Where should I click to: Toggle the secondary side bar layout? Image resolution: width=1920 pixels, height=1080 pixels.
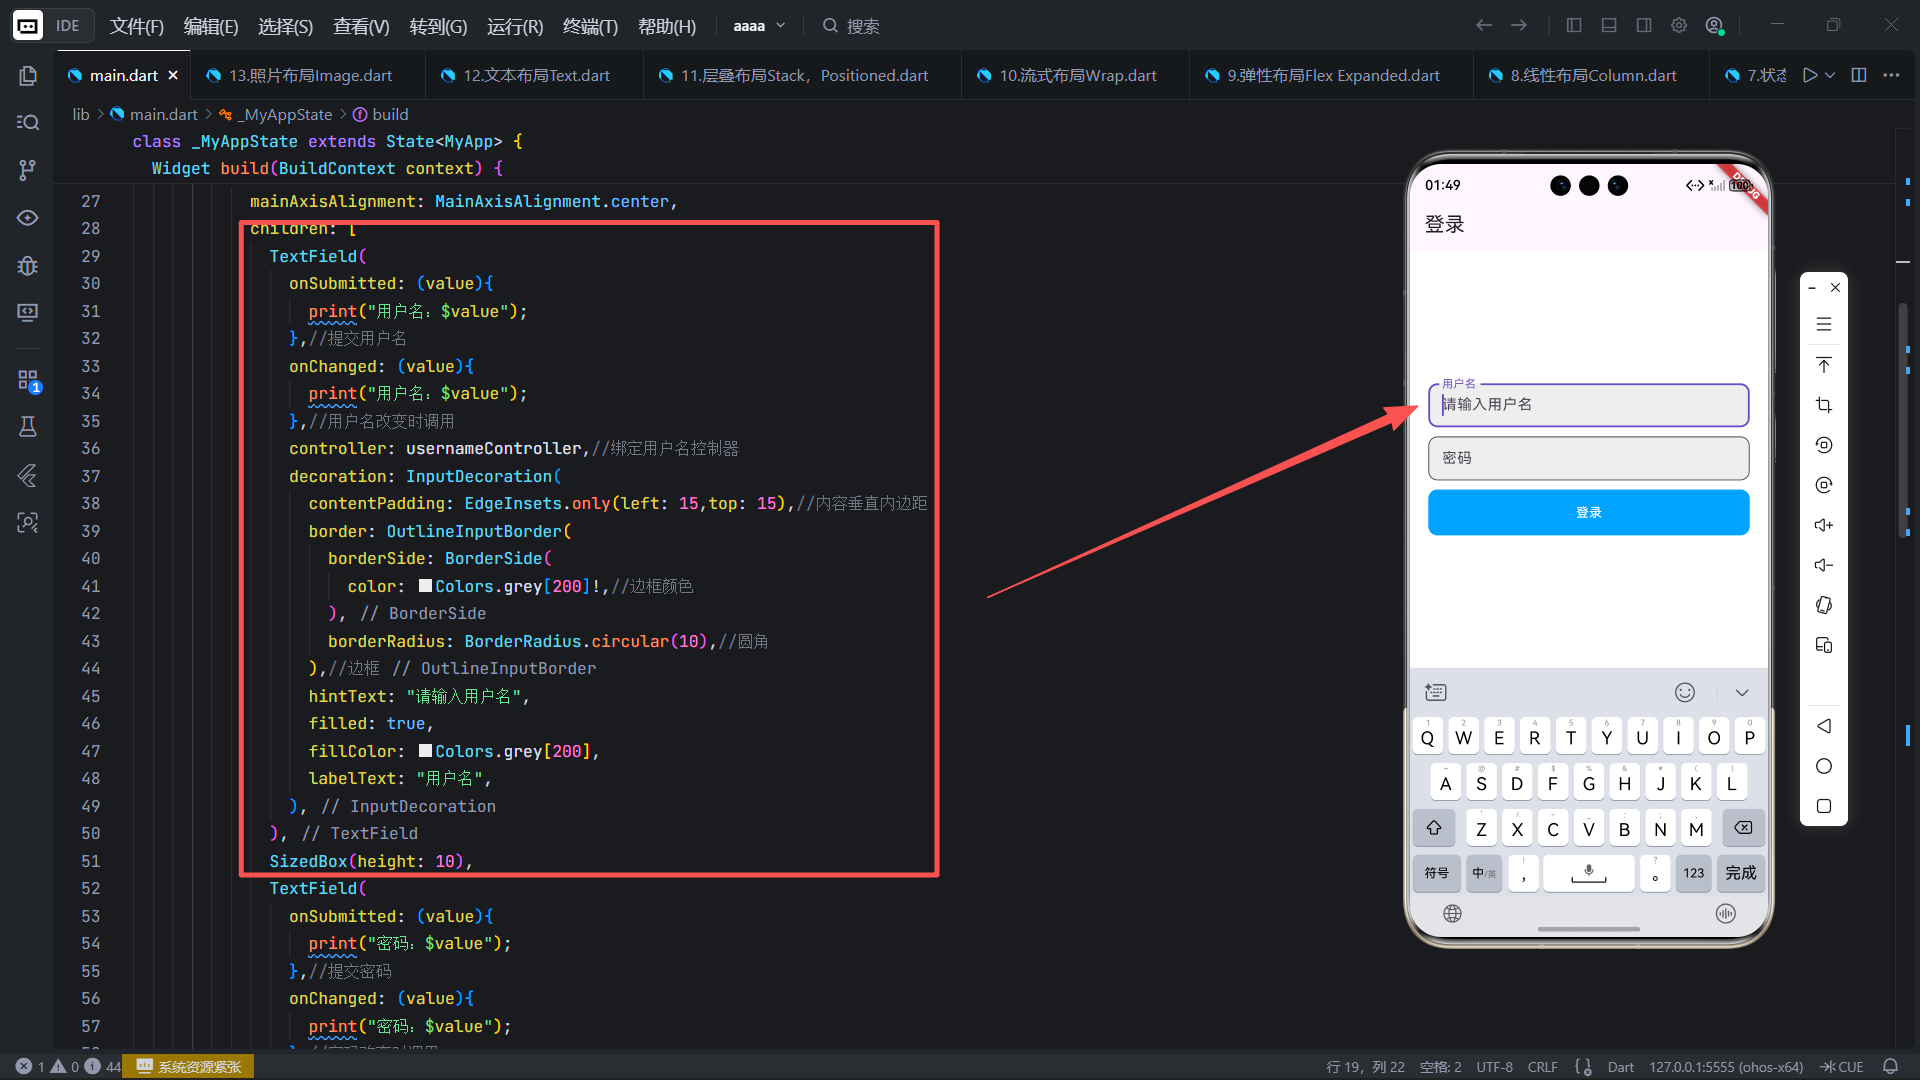click(x=1644, y=26)
